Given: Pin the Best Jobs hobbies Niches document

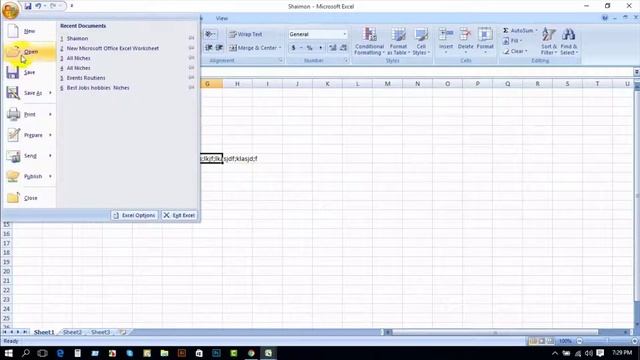Looking at the screenshot, I should (x=191, y=87).
